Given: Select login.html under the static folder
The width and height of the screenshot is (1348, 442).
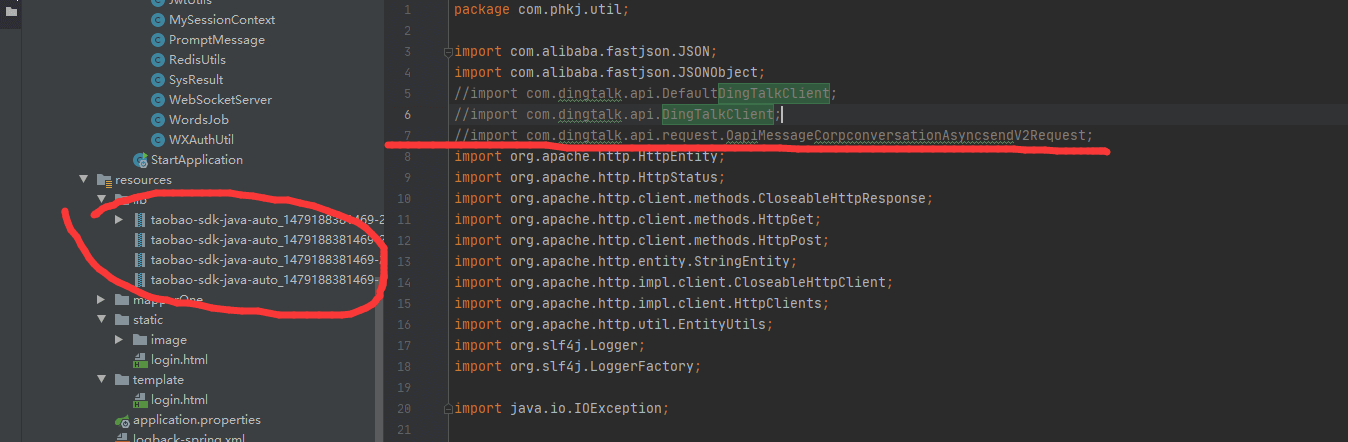Looking at the screenshot, I should point(179,360).
